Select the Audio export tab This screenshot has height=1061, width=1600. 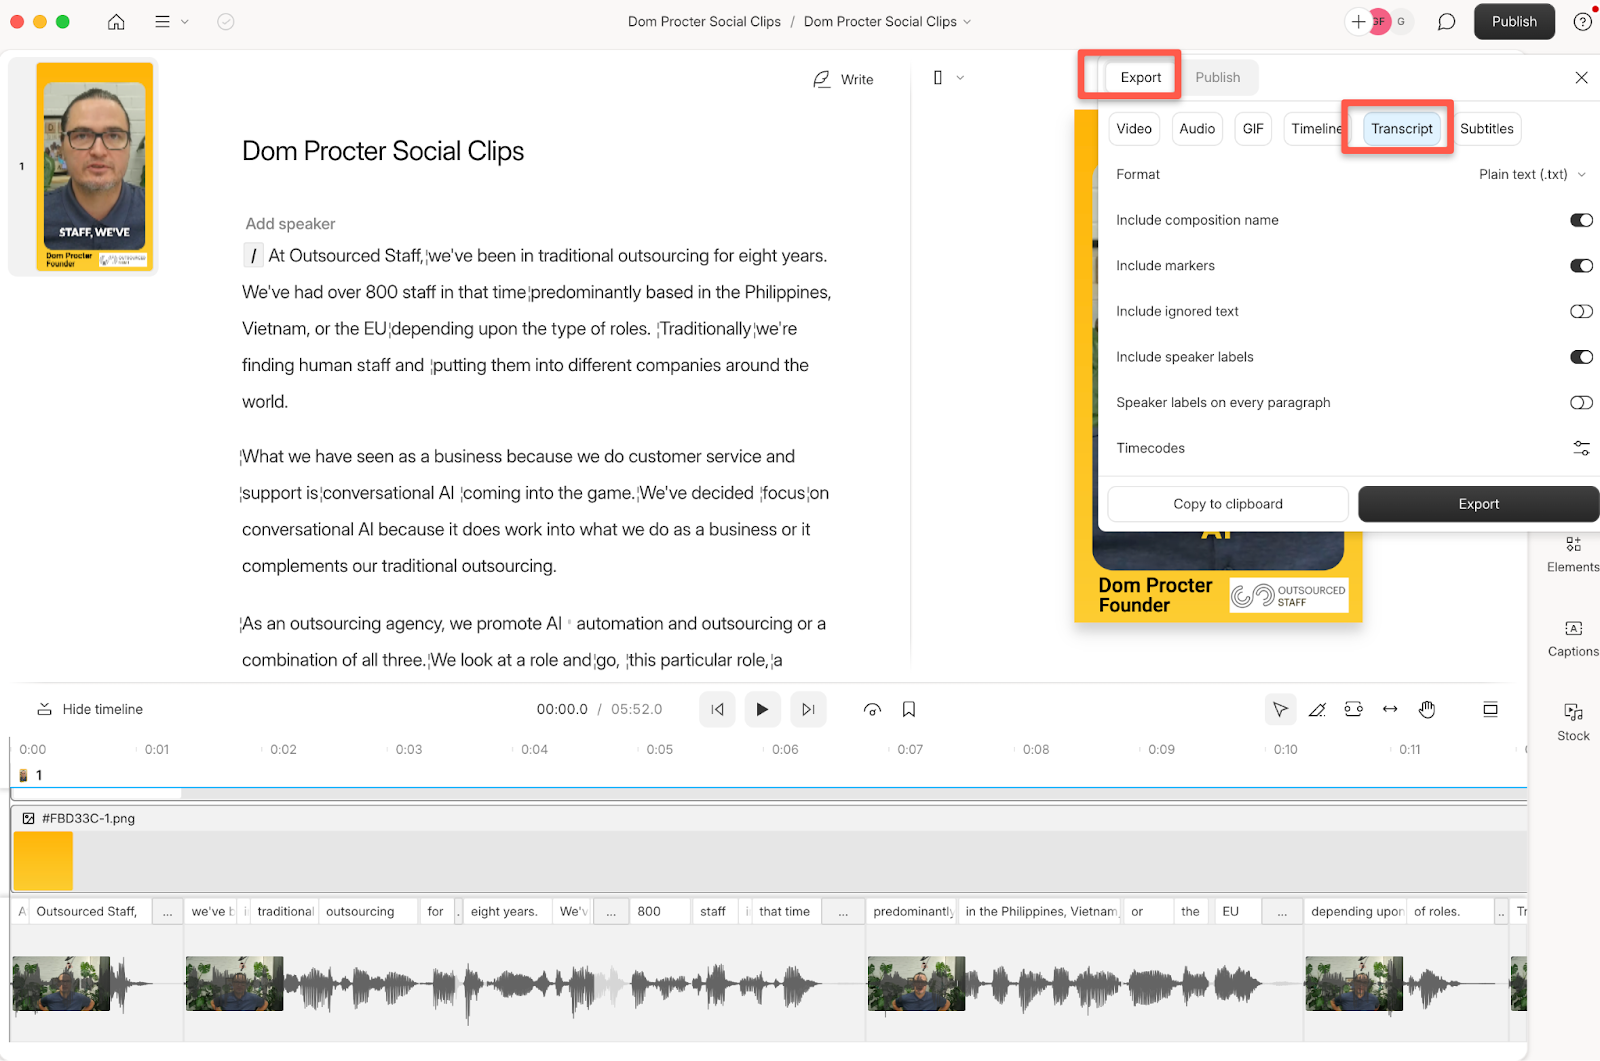click(x=1197, y=128)
